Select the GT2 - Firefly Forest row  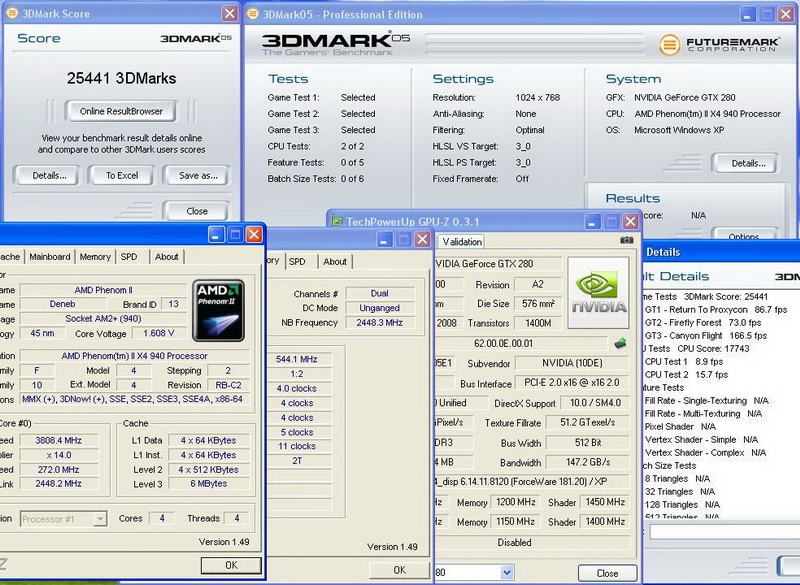pos(703,323)
